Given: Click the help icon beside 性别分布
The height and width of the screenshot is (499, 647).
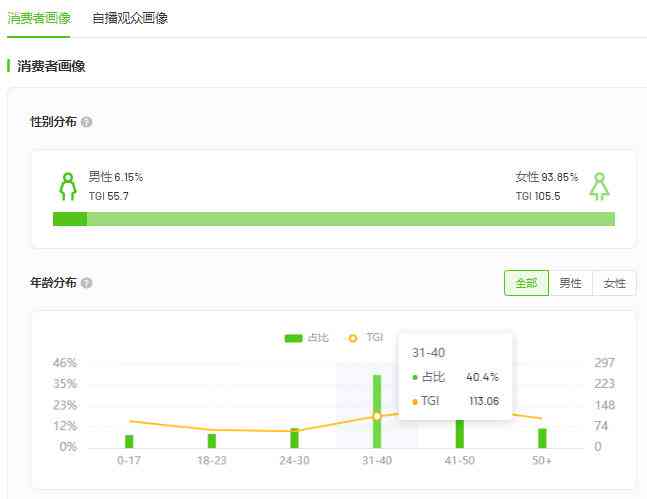Looking at the screenshot, I should point(86,122).
